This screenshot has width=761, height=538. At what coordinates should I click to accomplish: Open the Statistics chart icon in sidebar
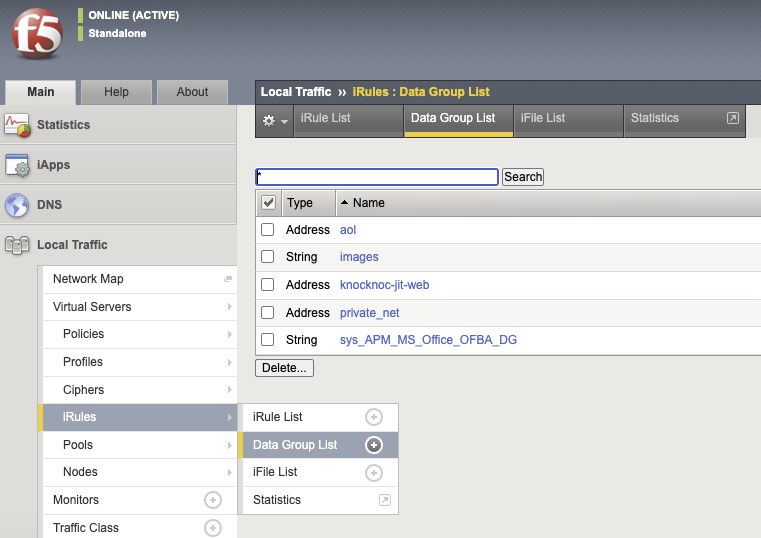(x=18, y=125)
